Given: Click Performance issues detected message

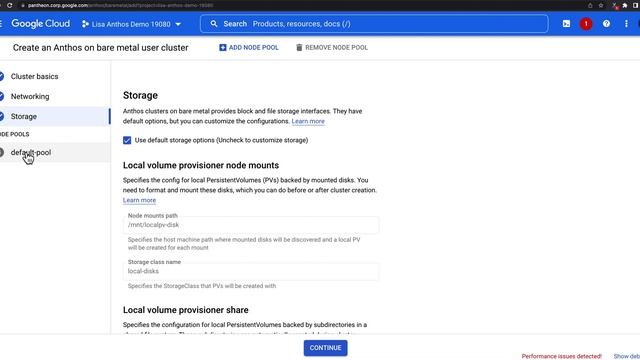Looking at the screenshot, I should [562, 356].
